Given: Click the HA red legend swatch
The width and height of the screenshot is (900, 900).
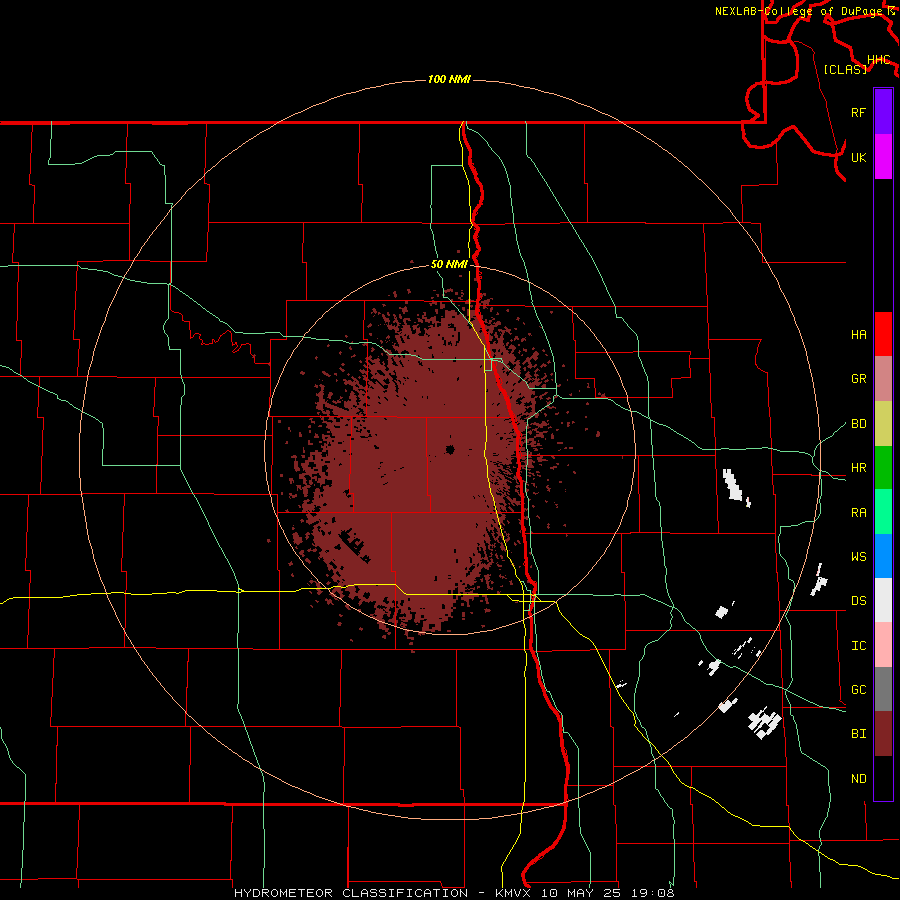Looking at the screenshot, I should point(883,334).
